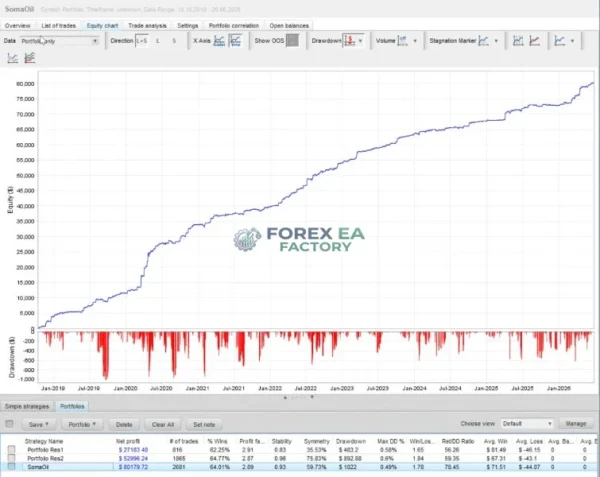The image size is (600, 477).
Task: Expand dropdown arrow beside last toolbar chart icon
Action: click(x=572, y=41)
